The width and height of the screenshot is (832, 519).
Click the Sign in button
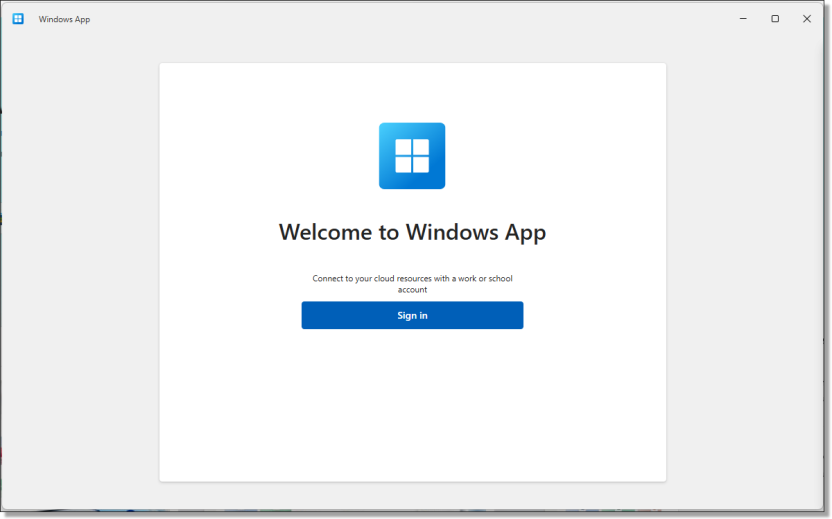(x=412, y=315)
